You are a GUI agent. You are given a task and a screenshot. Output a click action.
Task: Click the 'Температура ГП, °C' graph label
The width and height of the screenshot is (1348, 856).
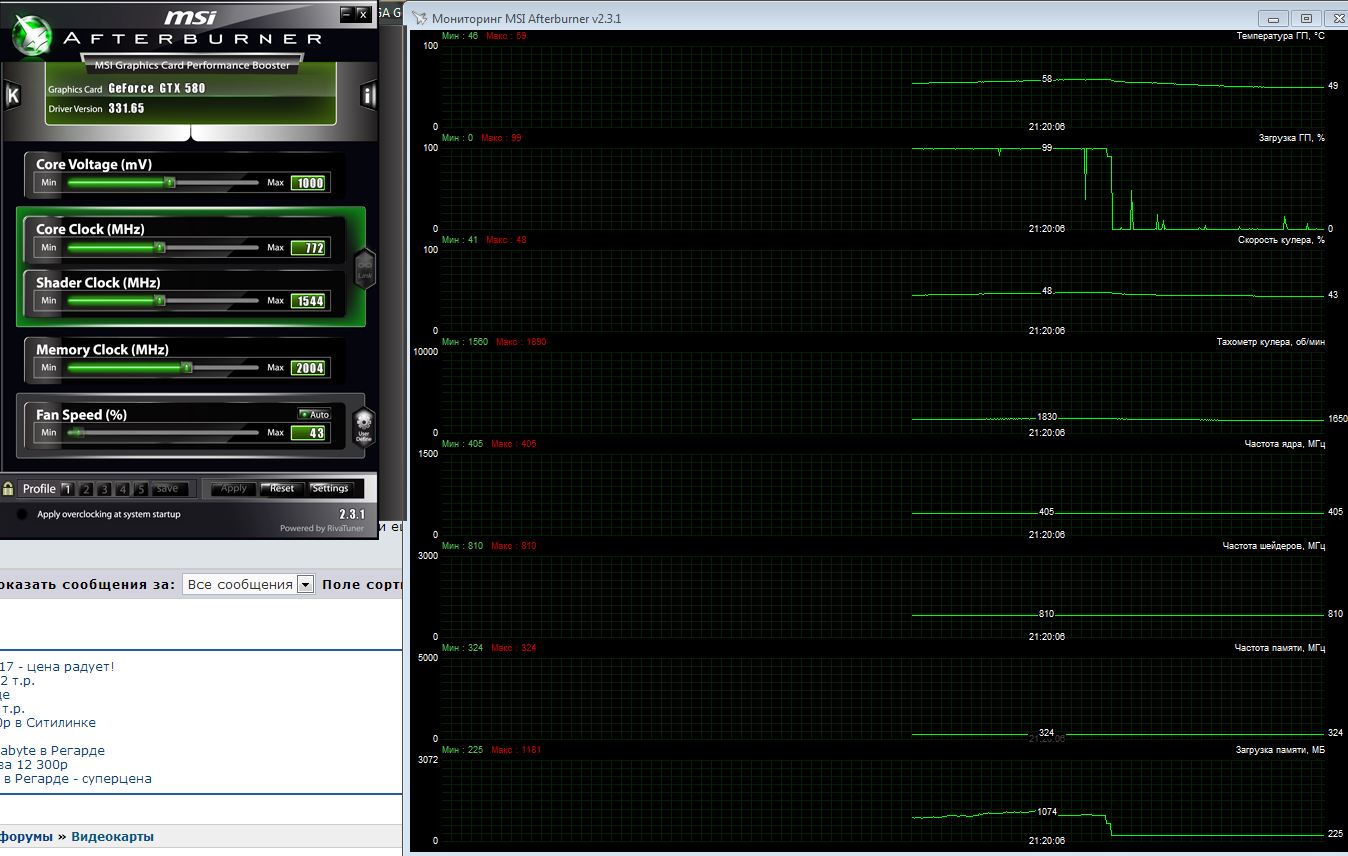(x=1280, y=36)
